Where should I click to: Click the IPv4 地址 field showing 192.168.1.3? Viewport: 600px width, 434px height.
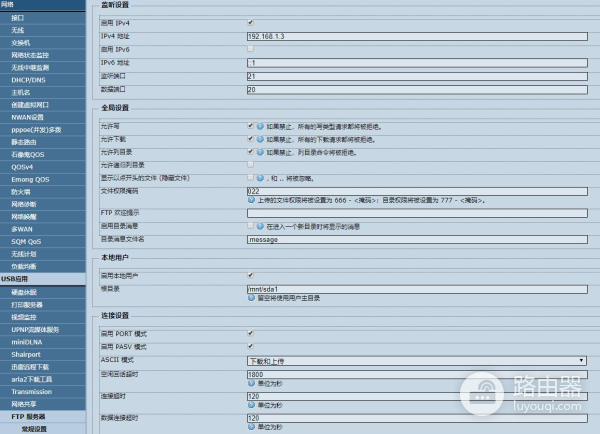417,36
